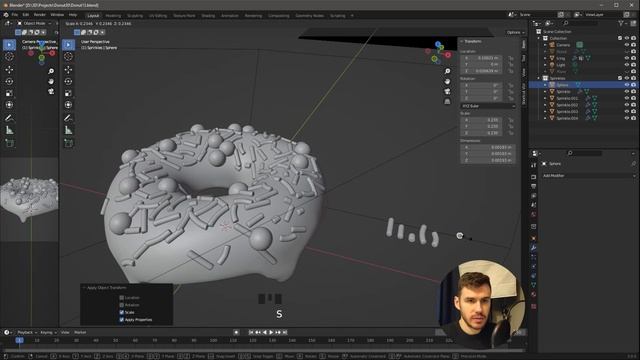The height and width of the screenshot is (360, 640).
Task: Select the Cursor tool in the main User Perspective viewport
Action: [68, 56]
